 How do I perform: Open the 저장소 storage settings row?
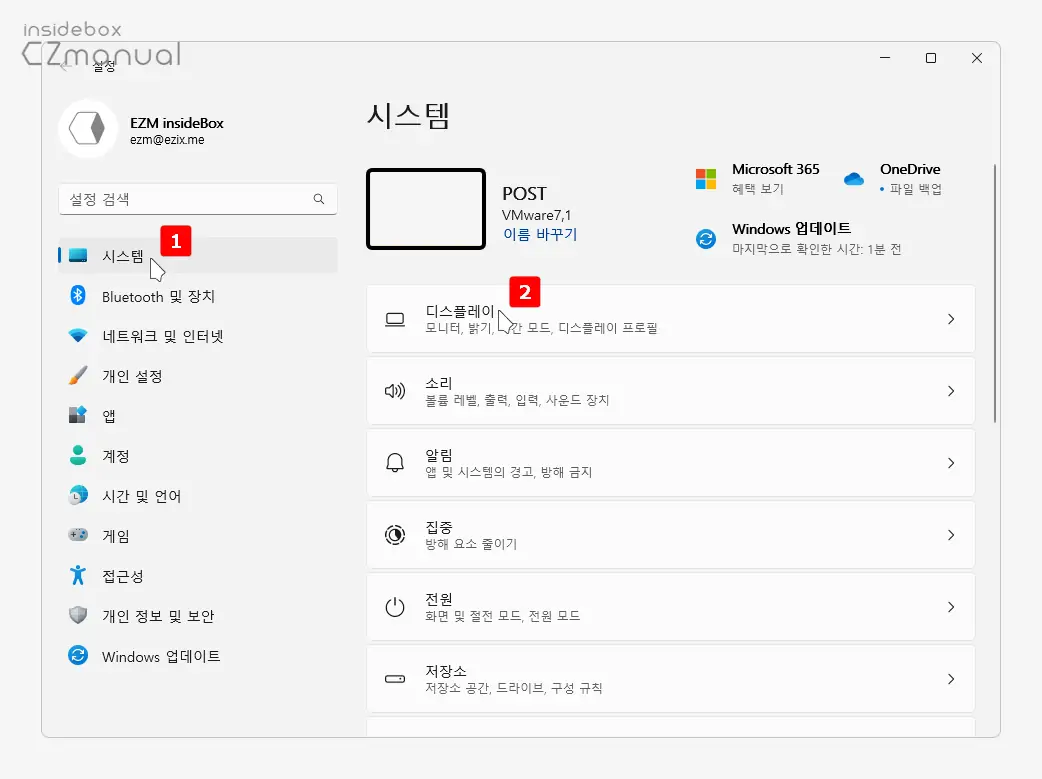click(670, 679)
